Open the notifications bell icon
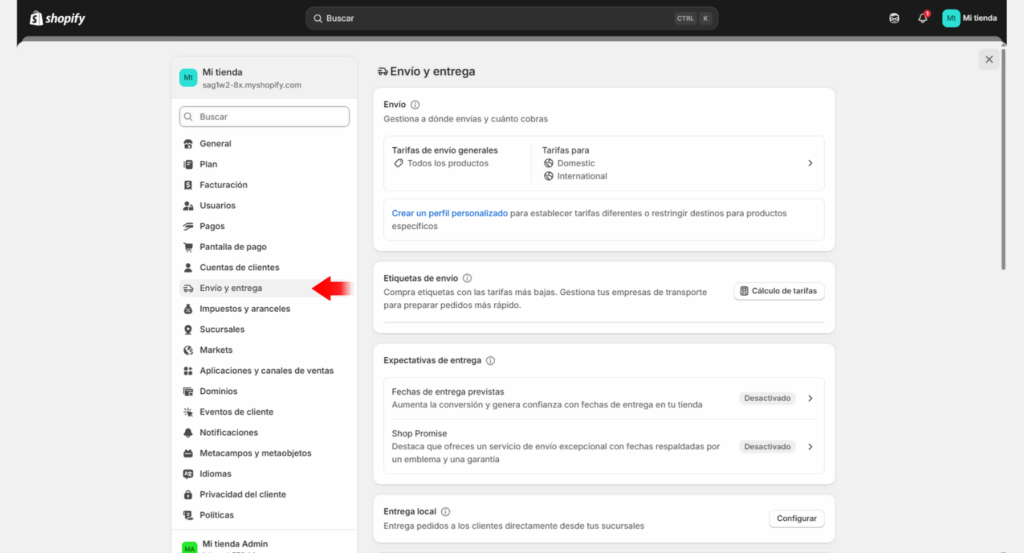This screenshot has width=1024, height=553. pyautogui.click(x=922, y=18)
